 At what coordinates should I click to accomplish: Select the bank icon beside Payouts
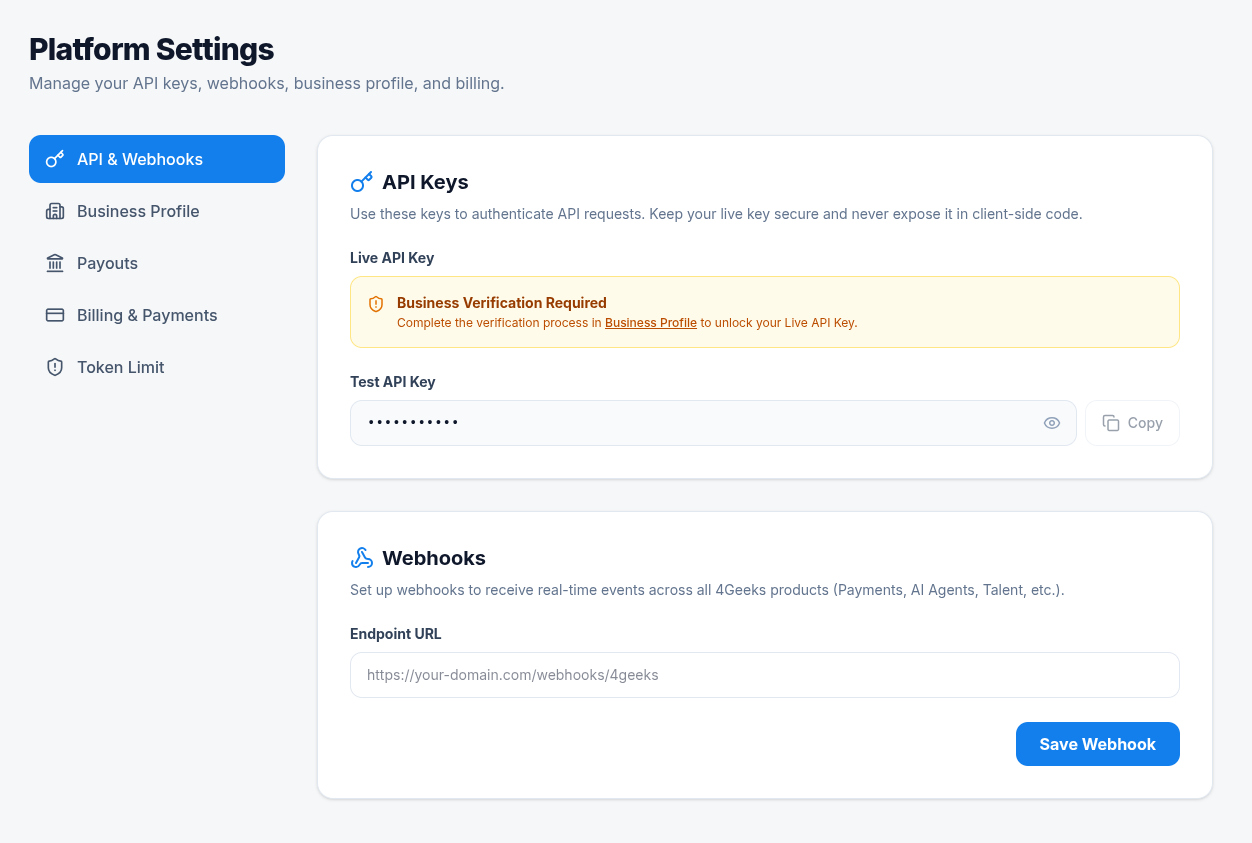point(55,263)
